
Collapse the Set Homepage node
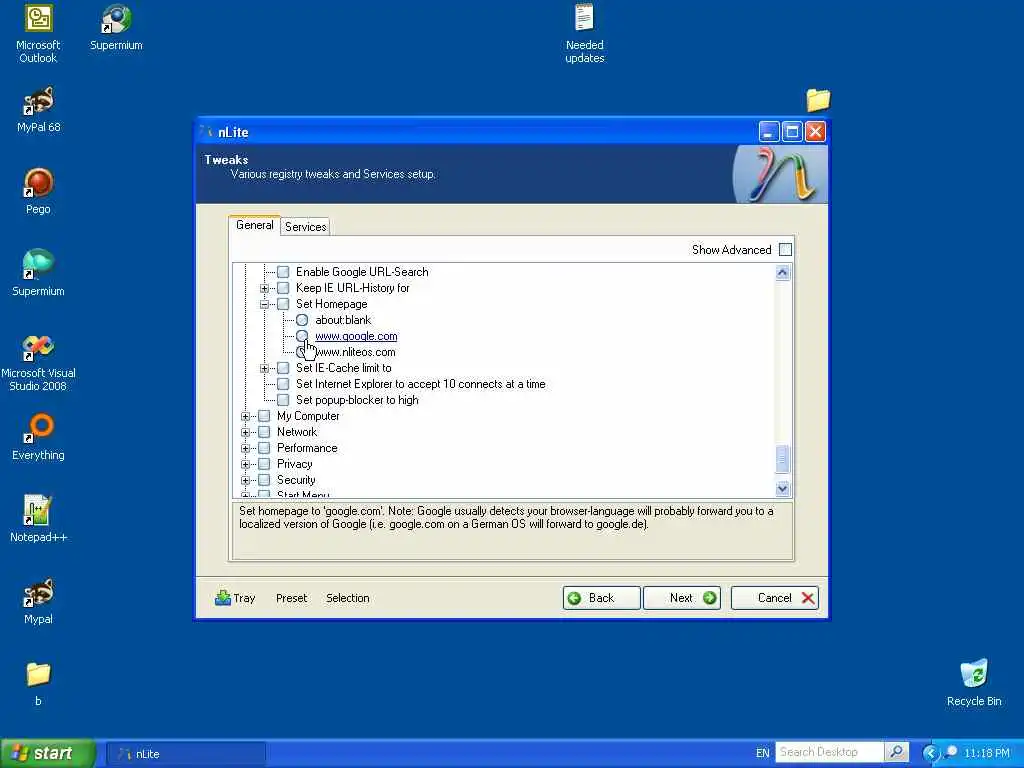pos(264,304)
